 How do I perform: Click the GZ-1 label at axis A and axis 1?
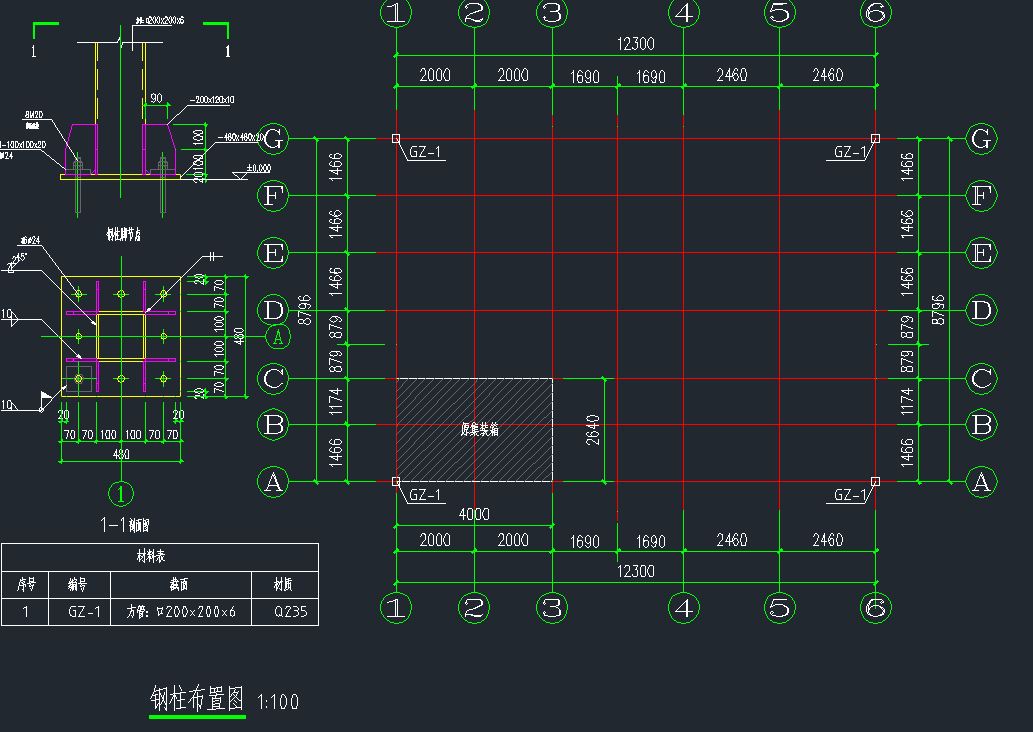pos(425,495)
